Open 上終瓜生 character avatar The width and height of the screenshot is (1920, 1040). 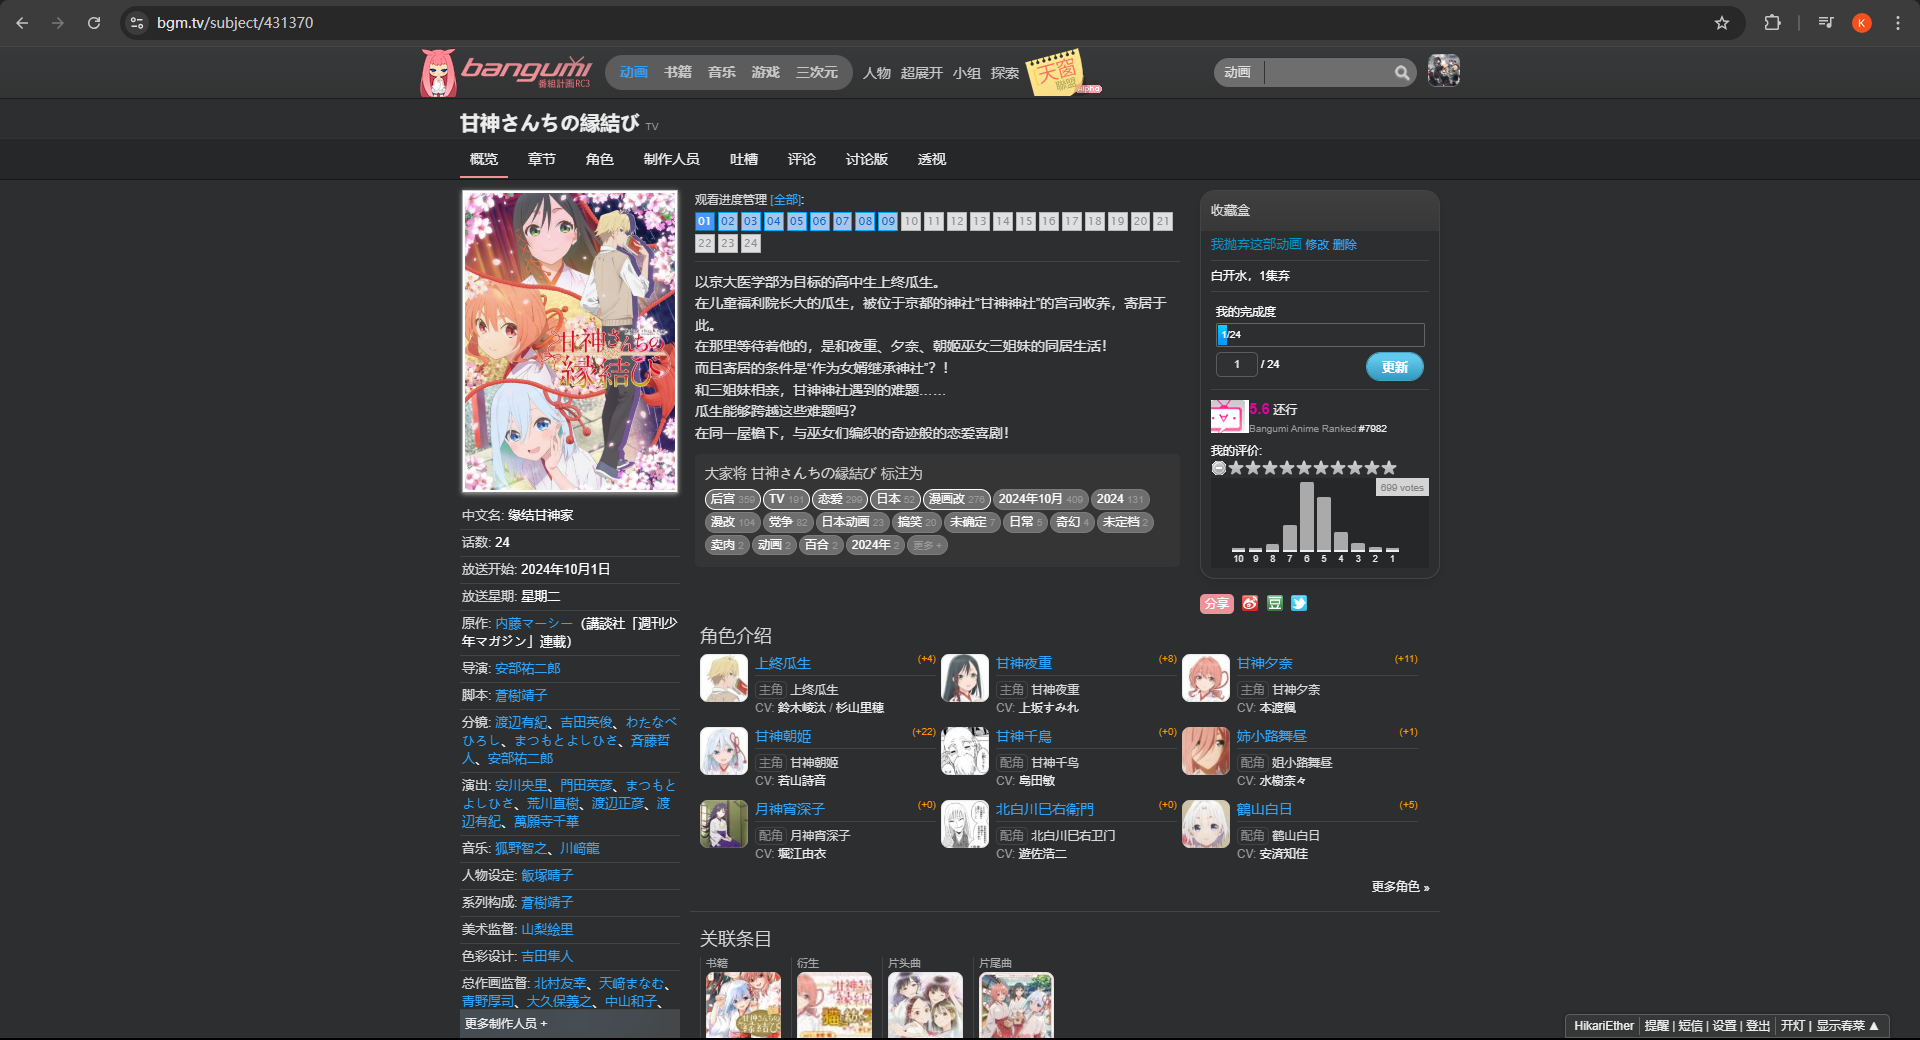point(724,679)
